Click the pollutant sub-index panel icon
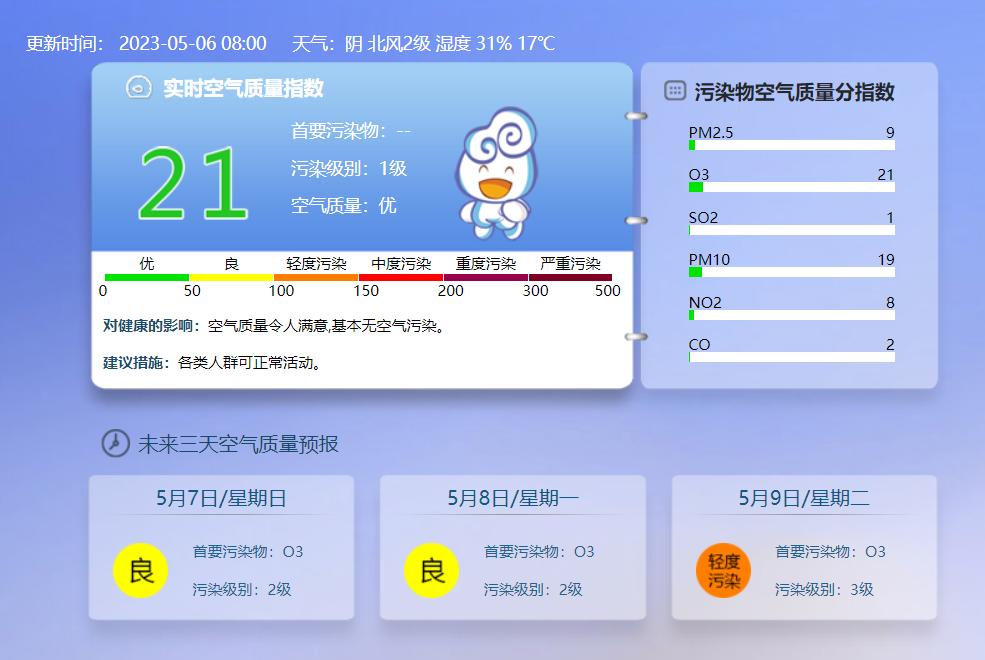The height and width of the screenshot is (660, 985). [x=675, y=91]
